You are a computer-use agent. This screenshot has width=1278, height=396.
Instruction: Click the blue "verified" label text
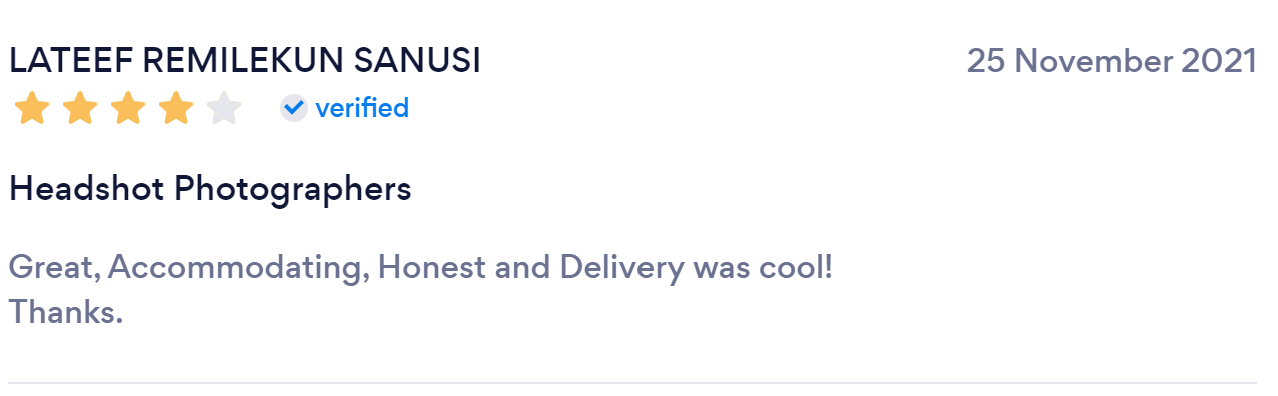pos(362,107)
